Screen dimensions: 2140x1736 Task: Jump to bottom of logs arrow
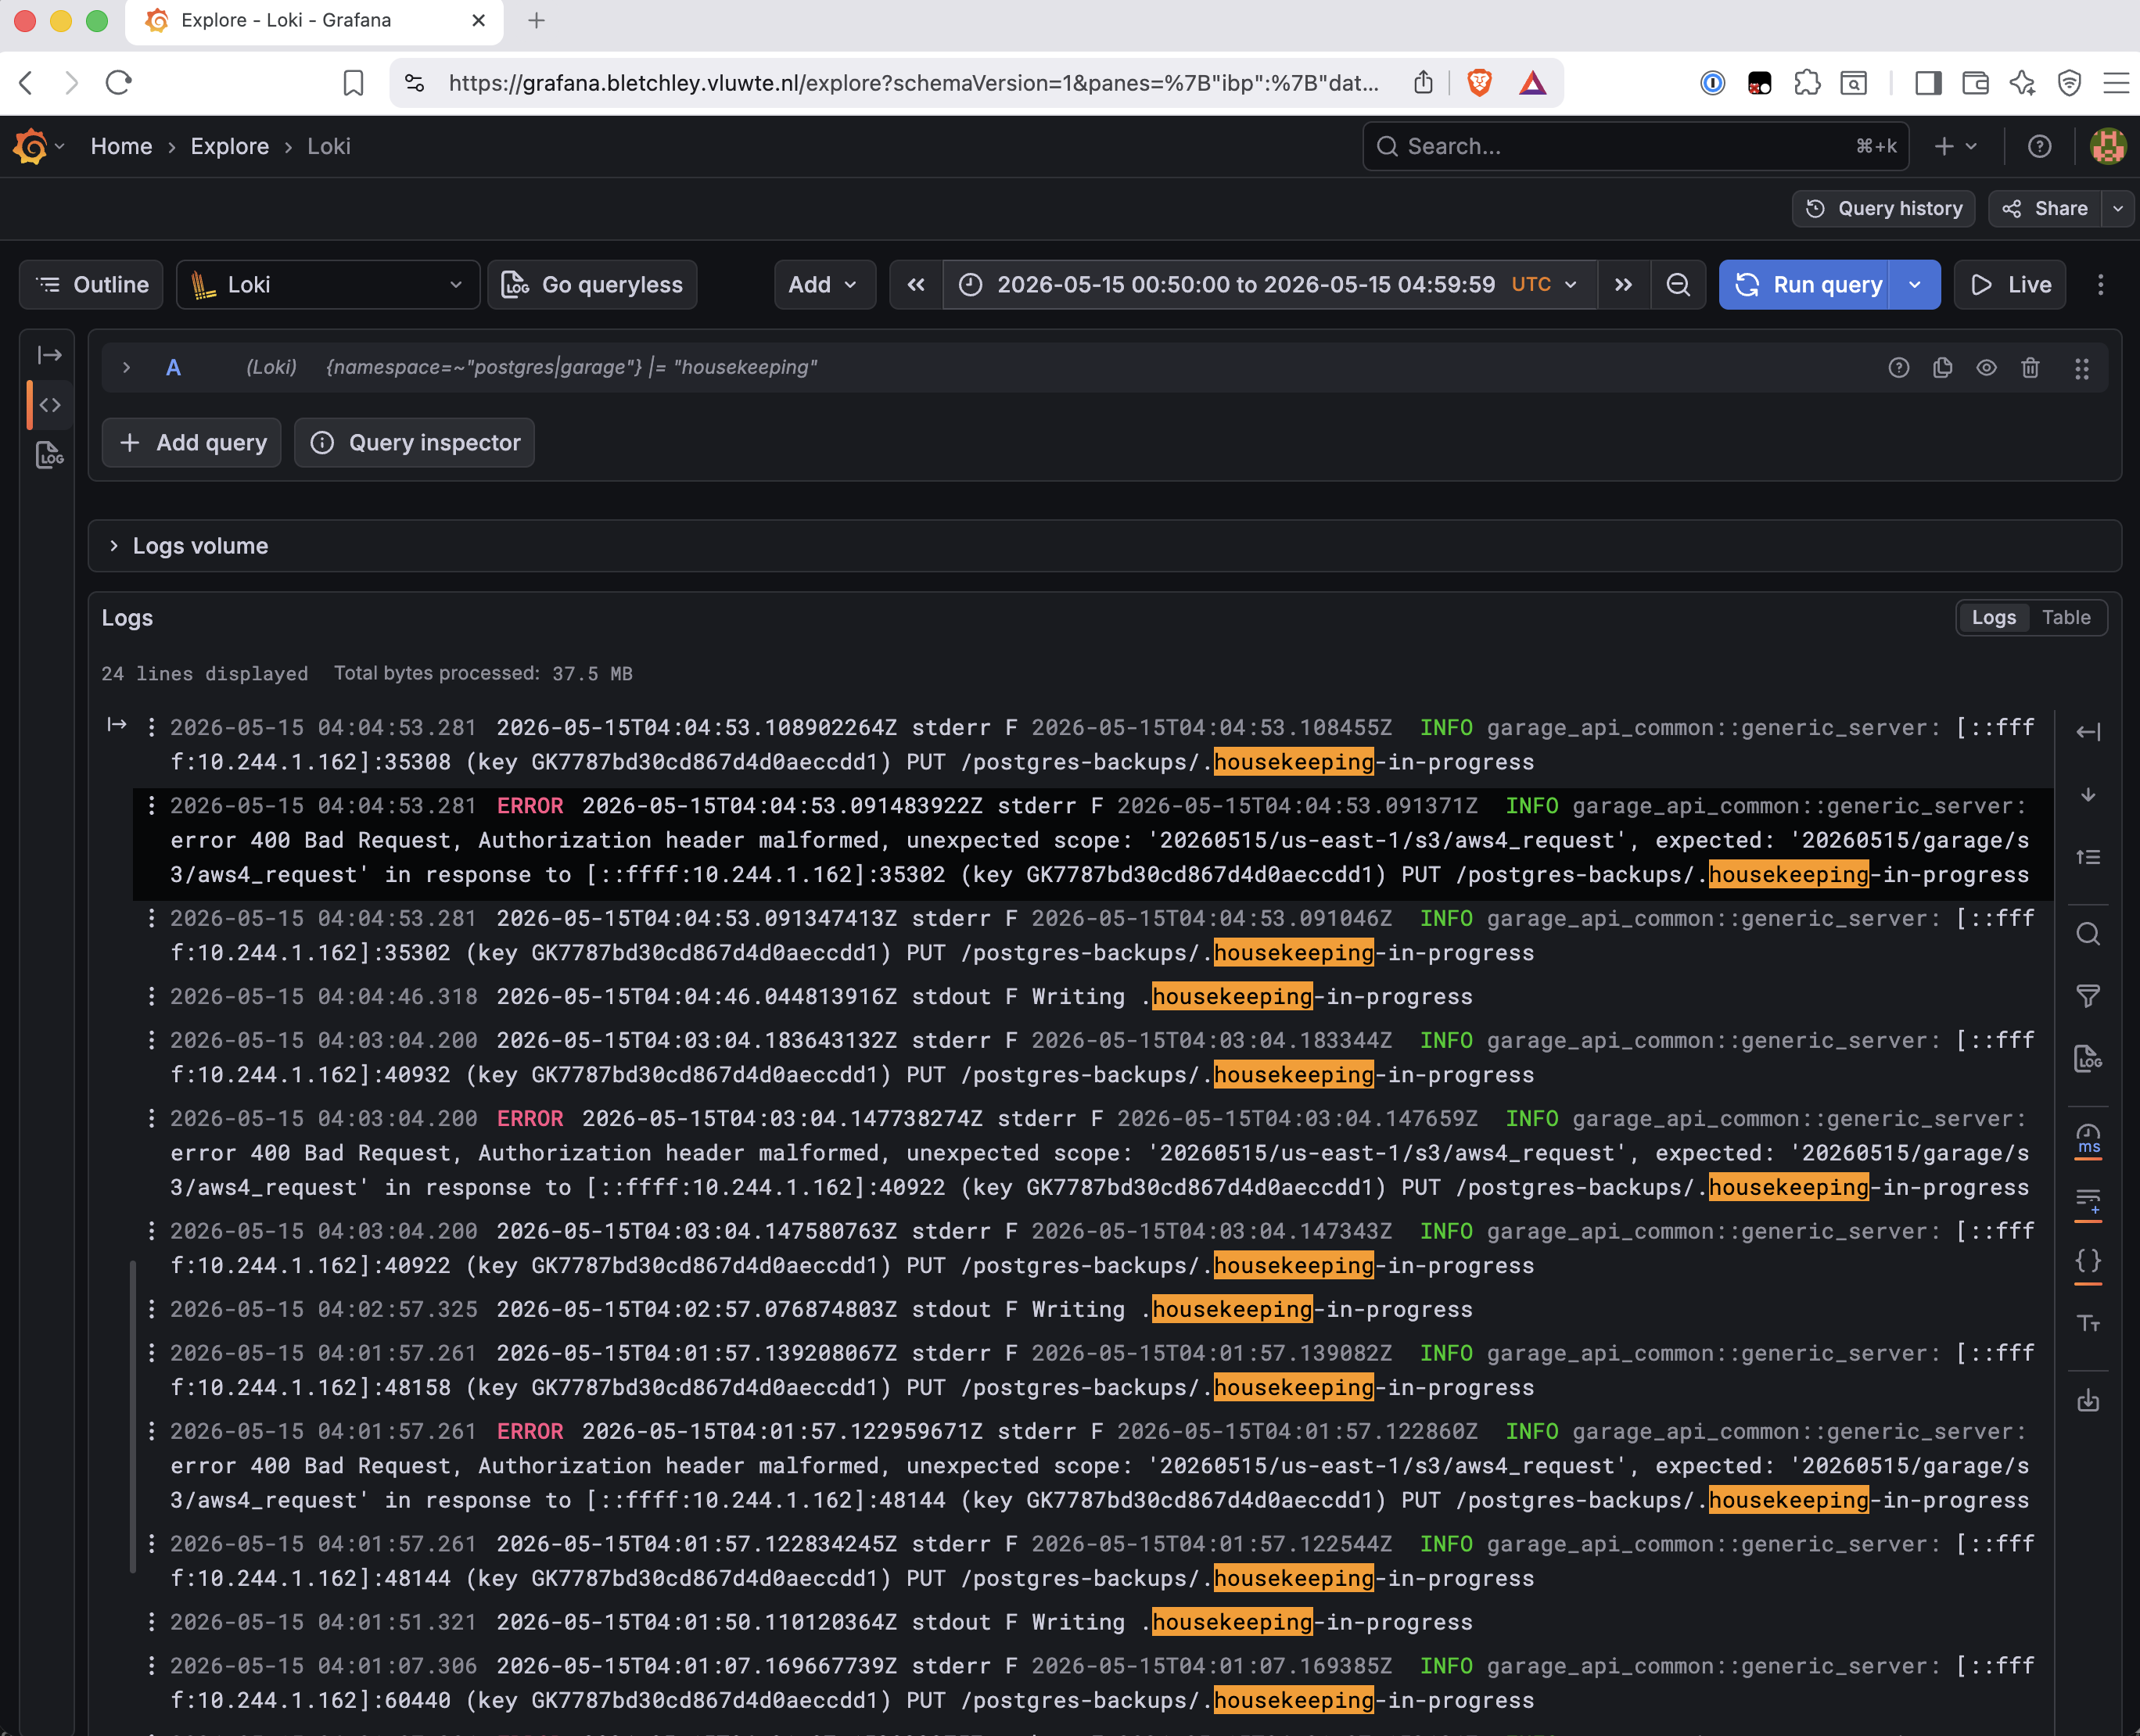tap(2088, 795)
